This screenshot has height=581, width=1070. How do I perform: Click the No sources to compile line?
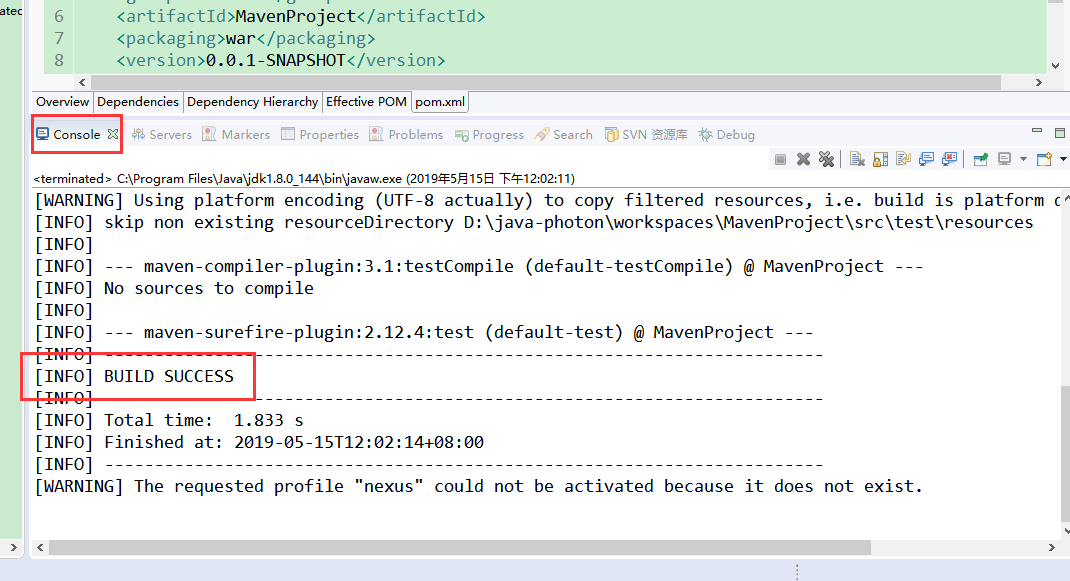[x=174, y=288]
